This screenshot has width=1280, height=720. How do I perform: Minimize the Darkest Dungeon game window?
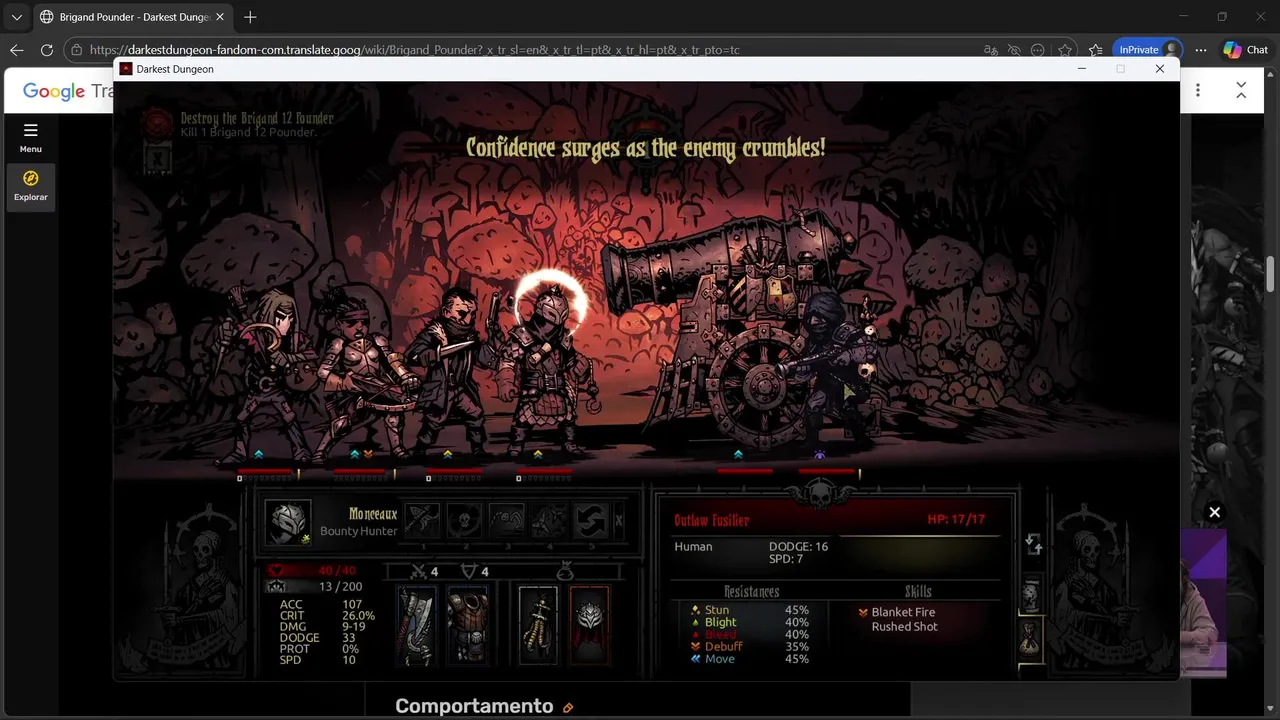coord(1081,69)
